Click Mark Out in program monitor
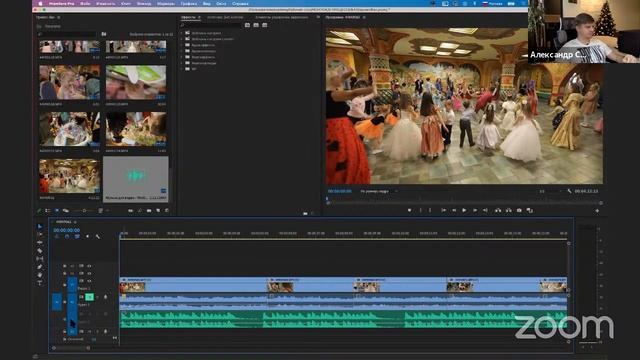This screenshot has height=360, width=640. tap(430, 210)
